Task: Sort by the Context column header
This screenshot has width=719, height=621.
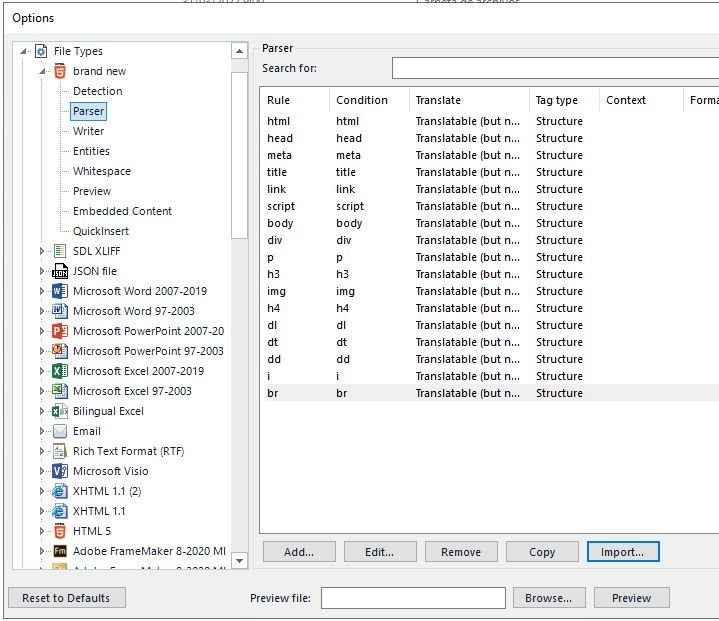Action: tap(641, 100)
